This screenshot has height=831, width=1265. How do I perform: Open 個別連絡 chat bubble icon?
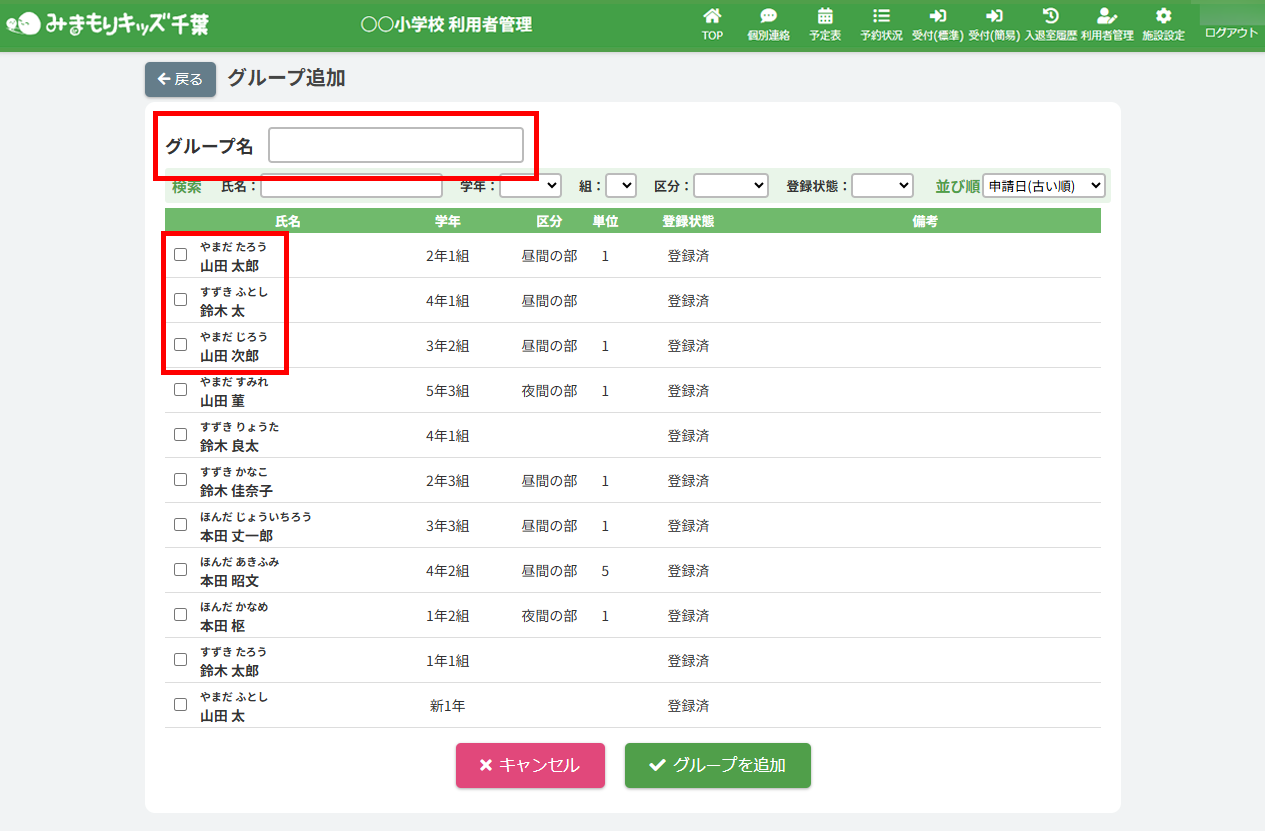(x=768, y=17)
